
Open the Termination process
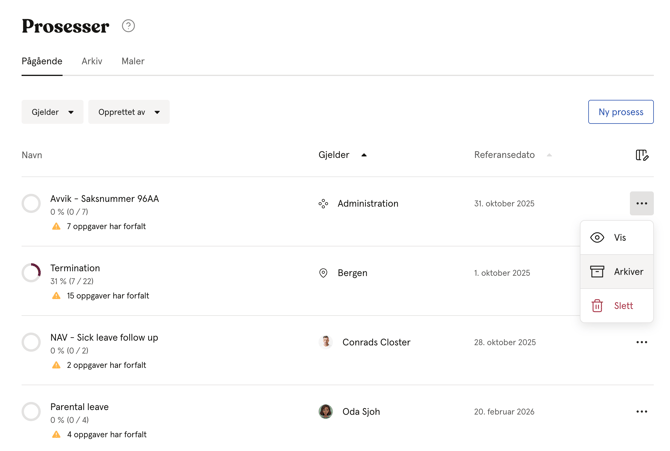coord(75,268)
